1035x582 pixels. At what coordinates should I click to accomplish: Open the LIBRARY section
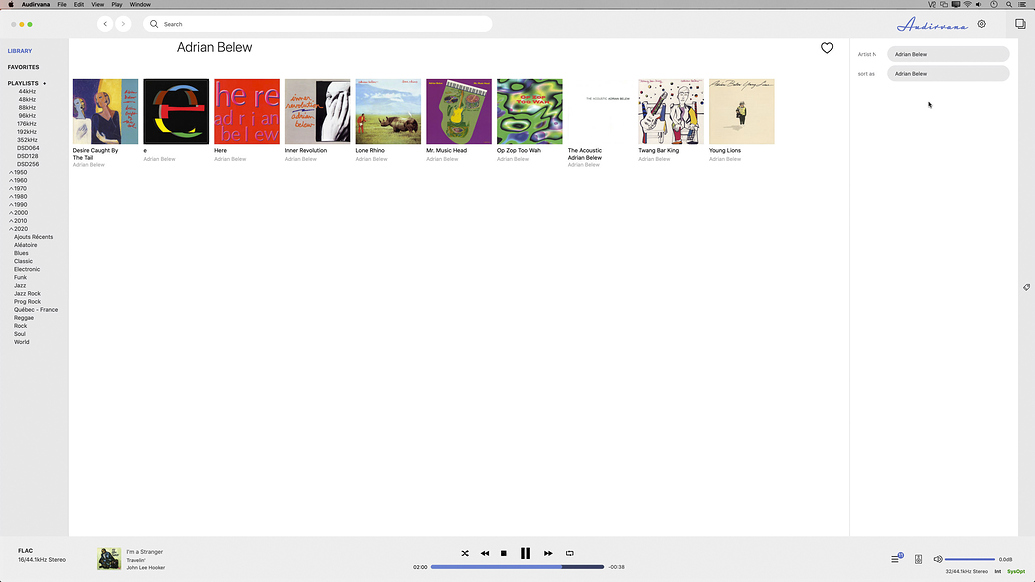[x=20, y=51]
